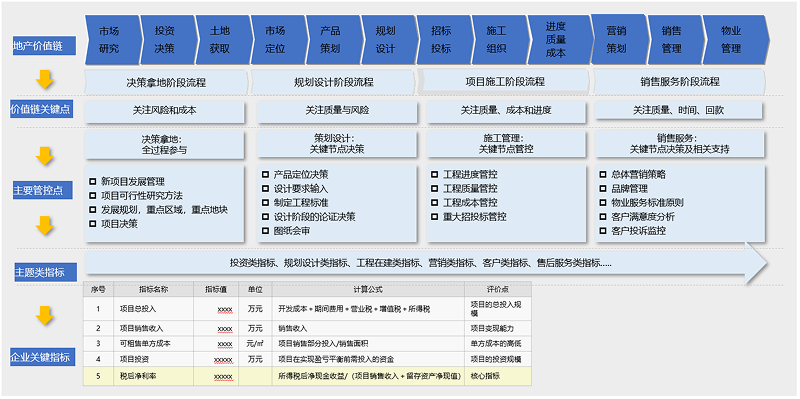The width and height of the screenshot is (800, 399).
Task: Check the square bullet beside 新项目发展管理
Action: tap(92, 181)
